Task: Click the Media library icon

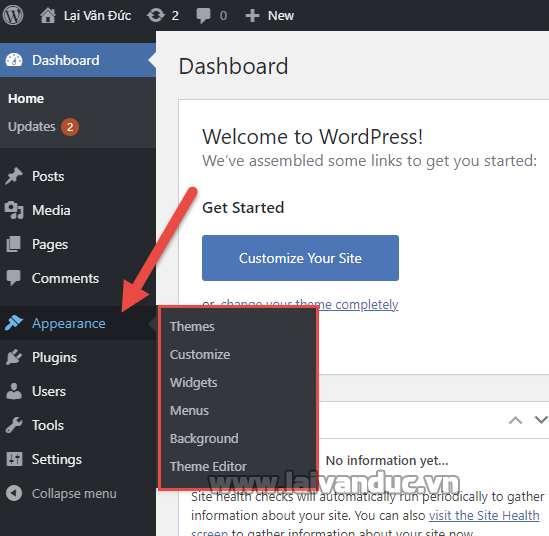Action: 14,210
